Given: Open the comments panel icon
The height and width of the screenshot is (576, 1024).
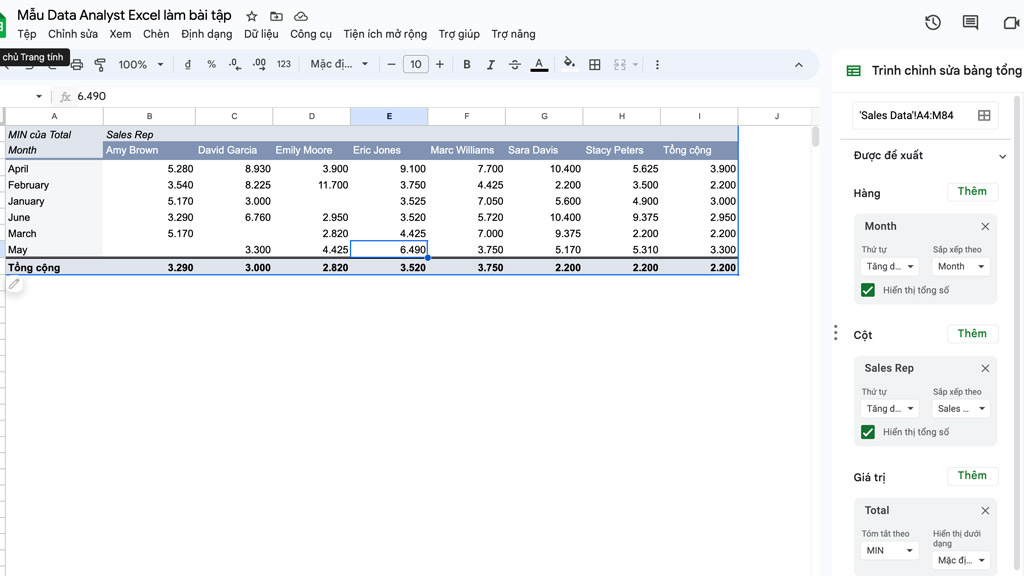Looking at the screenshot, I should tap(970, 23).
